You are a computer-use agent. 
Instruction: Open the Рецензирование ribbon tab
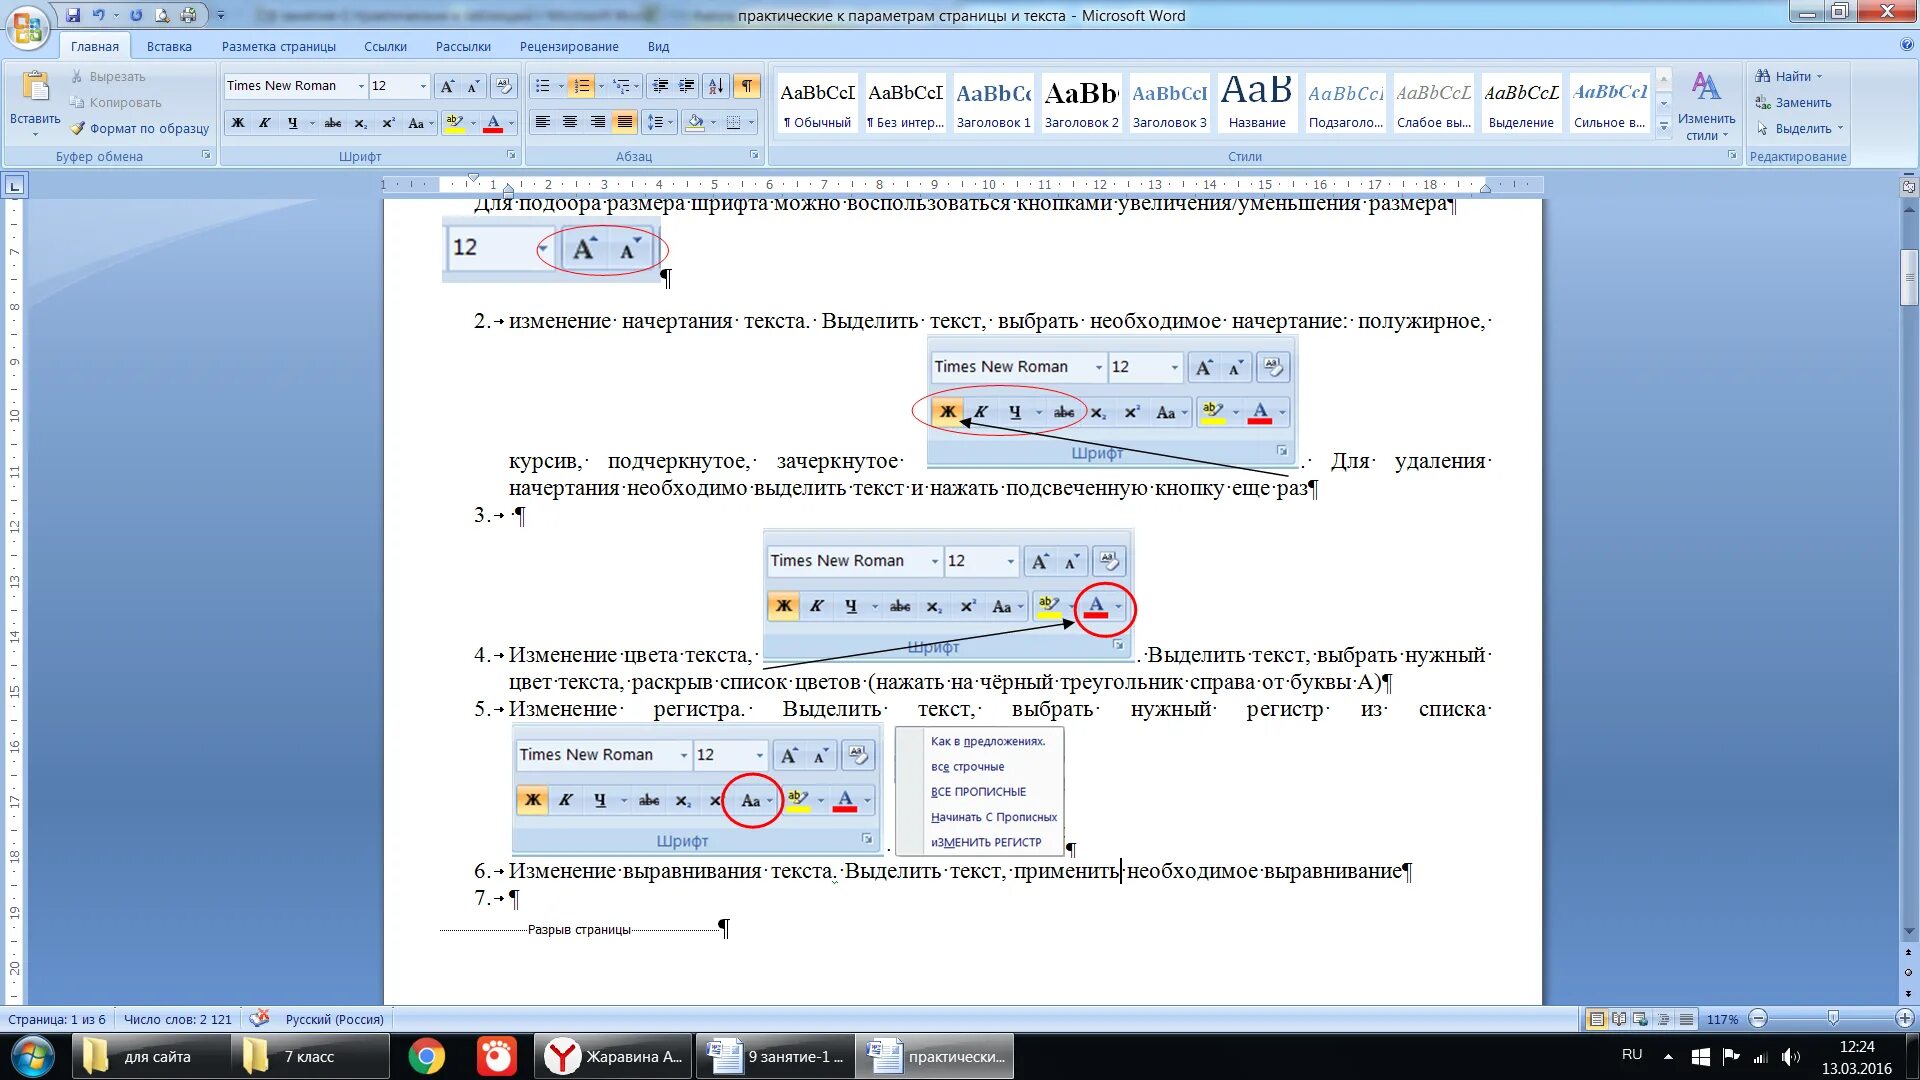coord(568,46)
